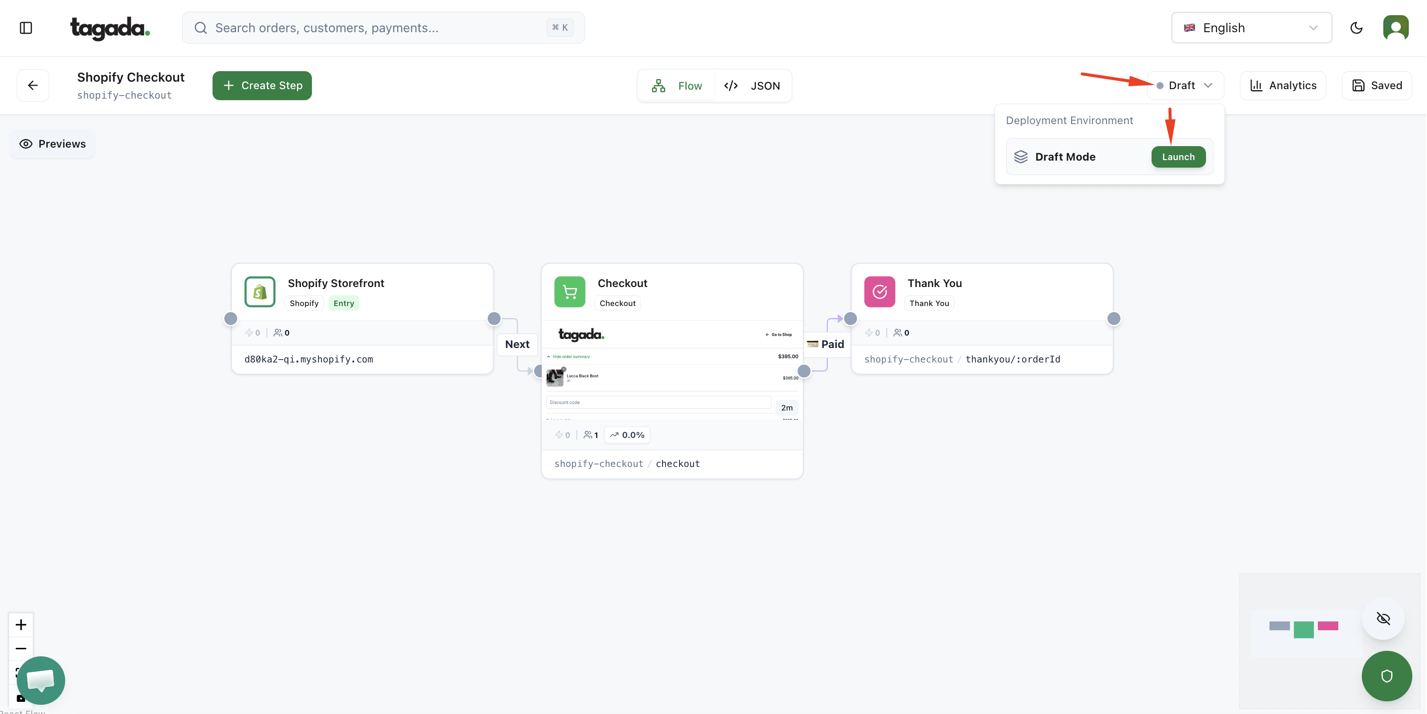The height and width of the screenshot is (714, 1427).
Task: Switch to the Flow view tab
Action: click(677, 86)
